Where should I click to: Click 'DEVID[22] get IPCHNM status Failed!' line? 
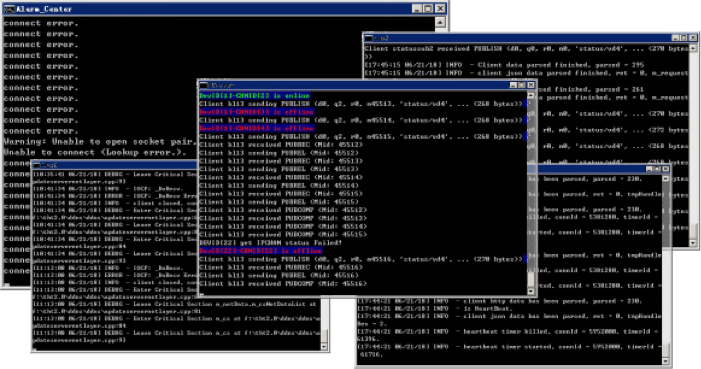[x=271, y=243]
